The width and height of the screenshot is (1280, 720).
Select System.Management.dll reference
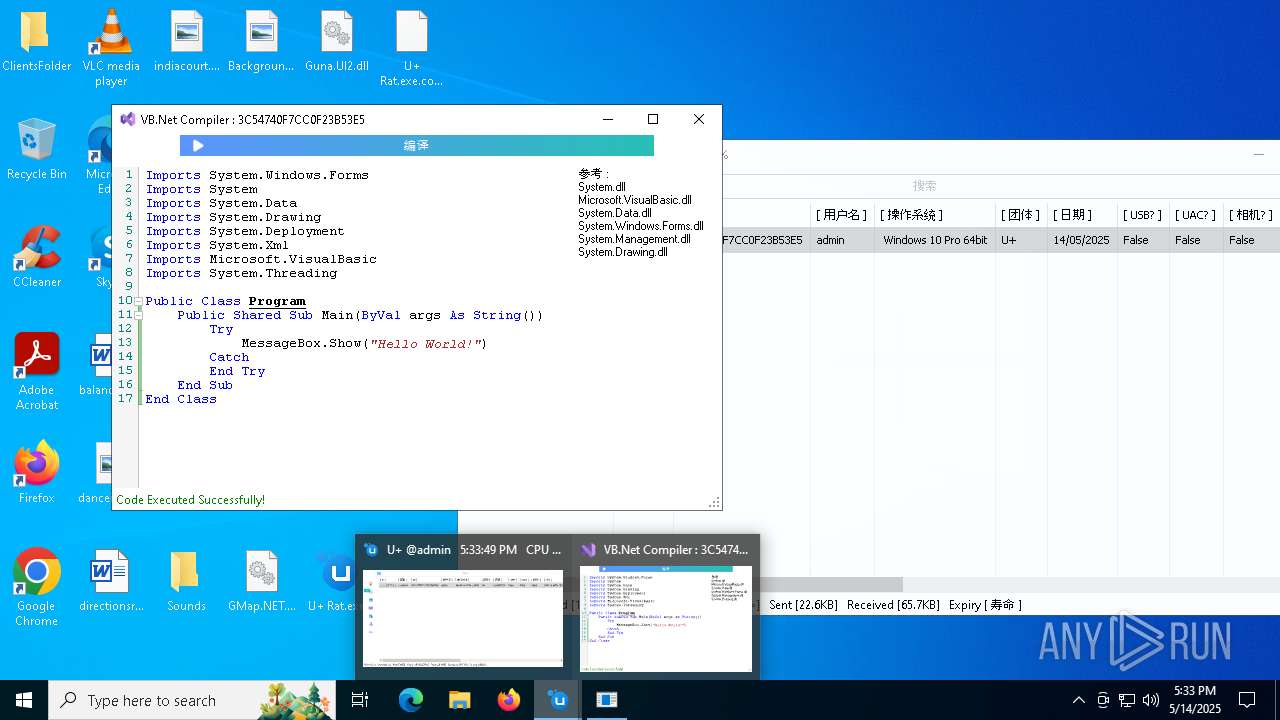(x=634, y=239)
